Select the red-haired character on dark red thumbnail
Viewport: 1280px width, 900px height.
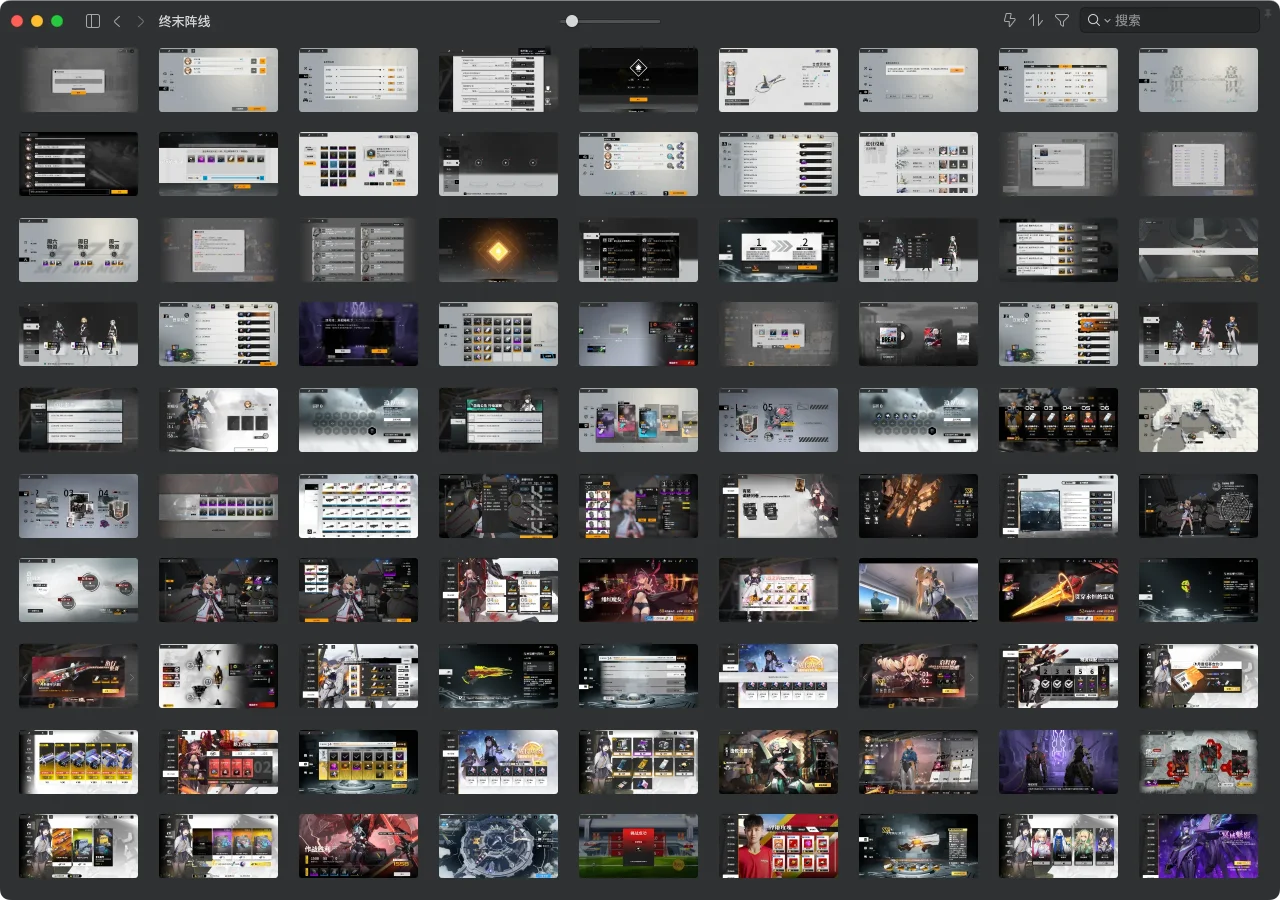point(638,590)
